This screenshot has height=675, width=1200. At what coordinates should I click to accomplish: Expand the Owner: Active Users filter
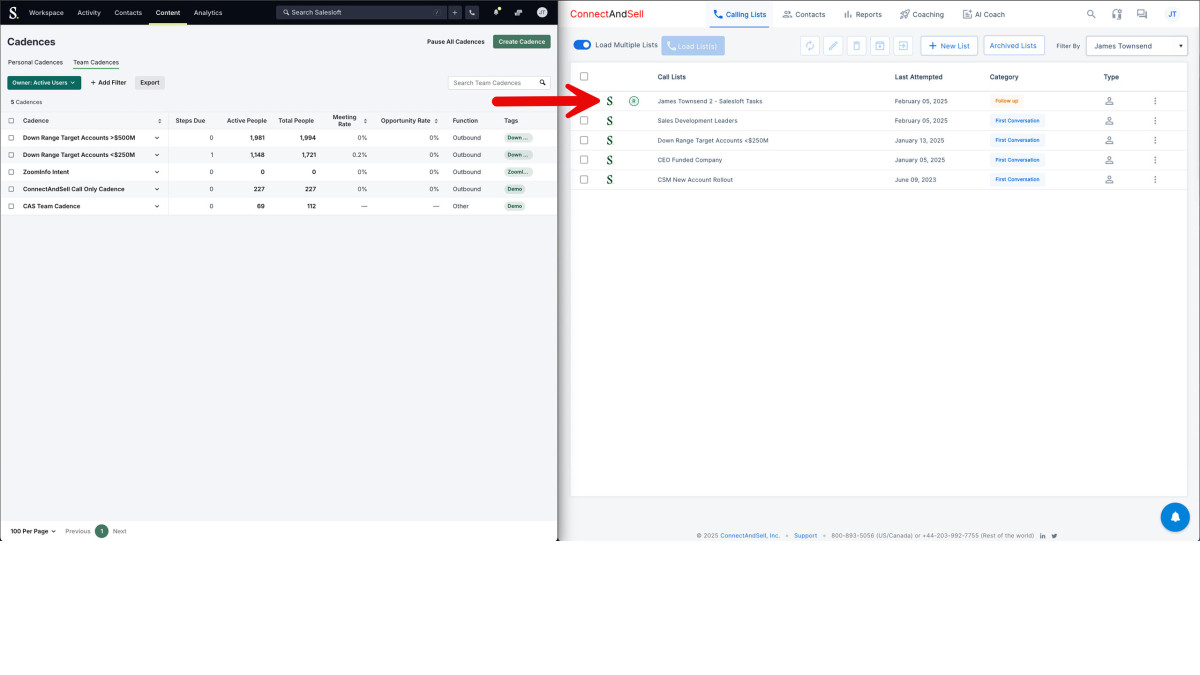pyautogui.click(x=44, y=83)
